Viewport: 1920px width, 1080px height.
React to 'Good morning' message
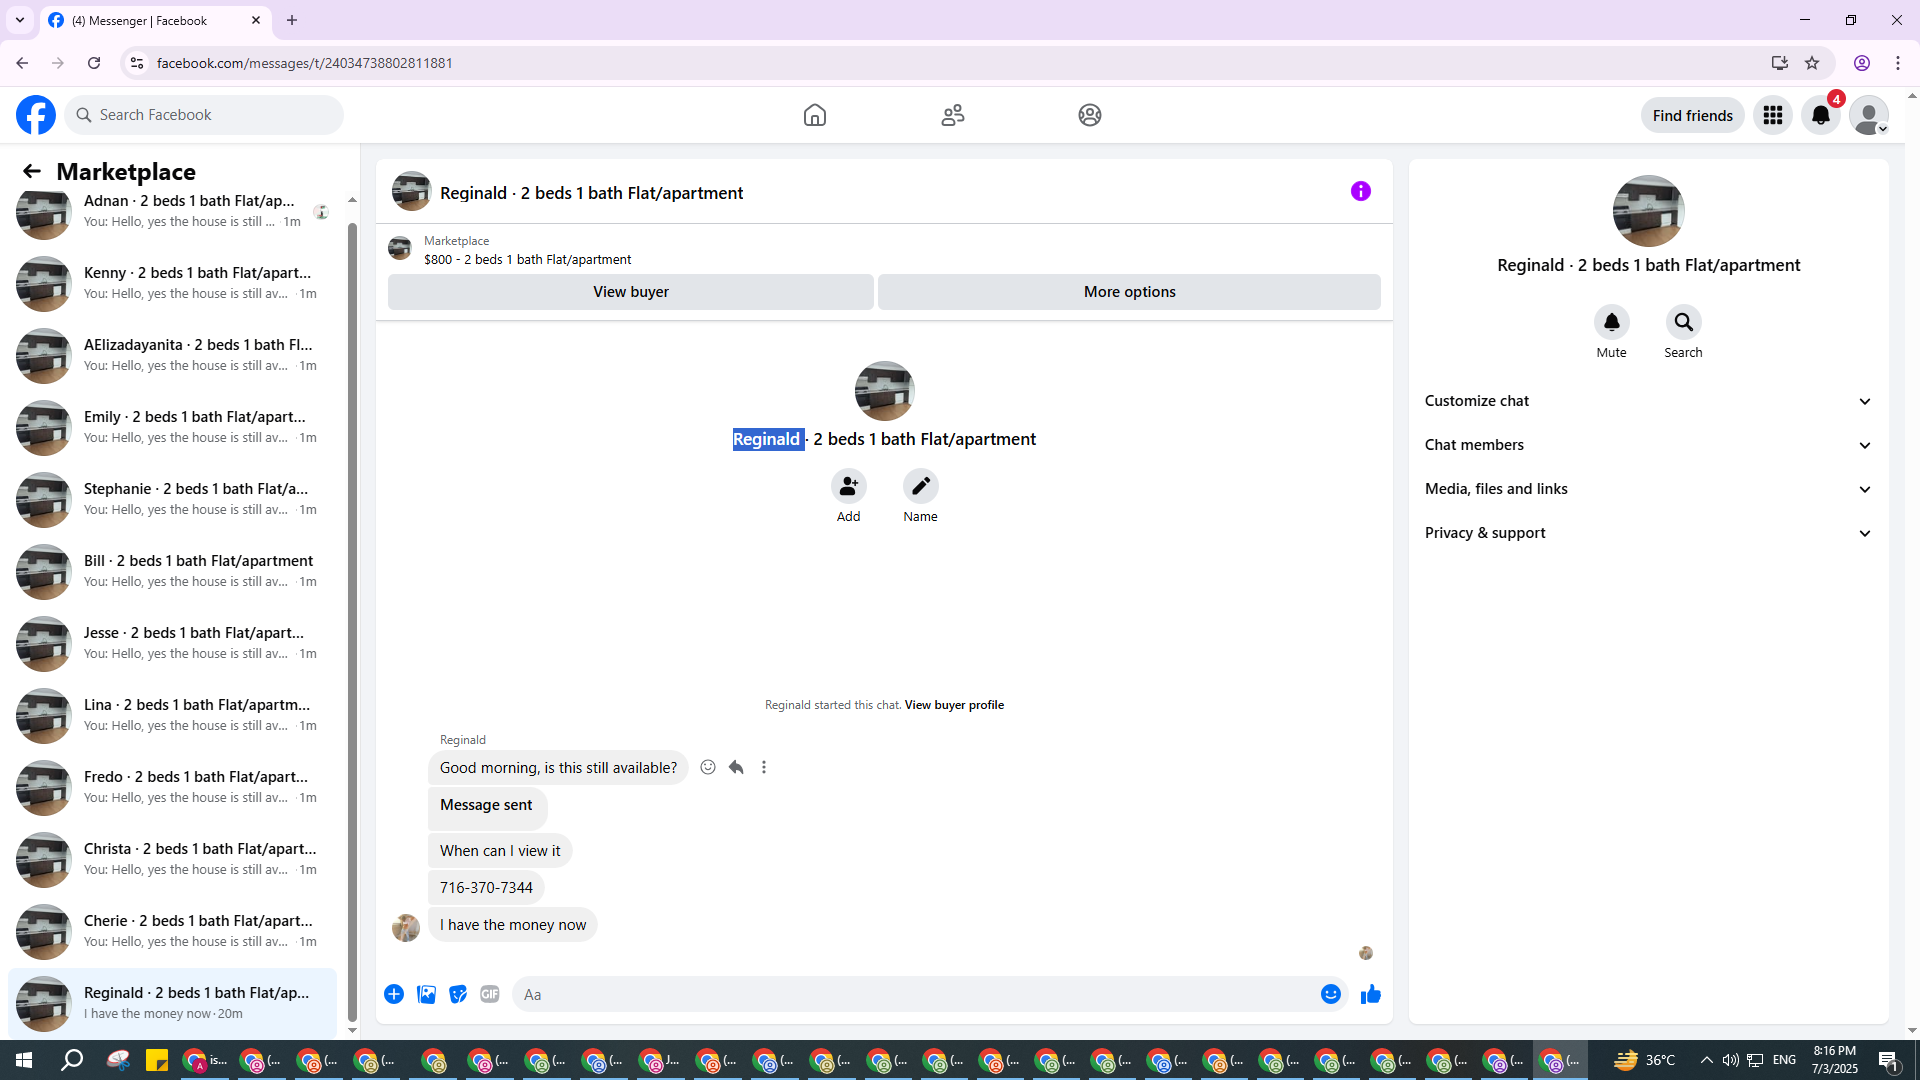(x=708, y=767)
